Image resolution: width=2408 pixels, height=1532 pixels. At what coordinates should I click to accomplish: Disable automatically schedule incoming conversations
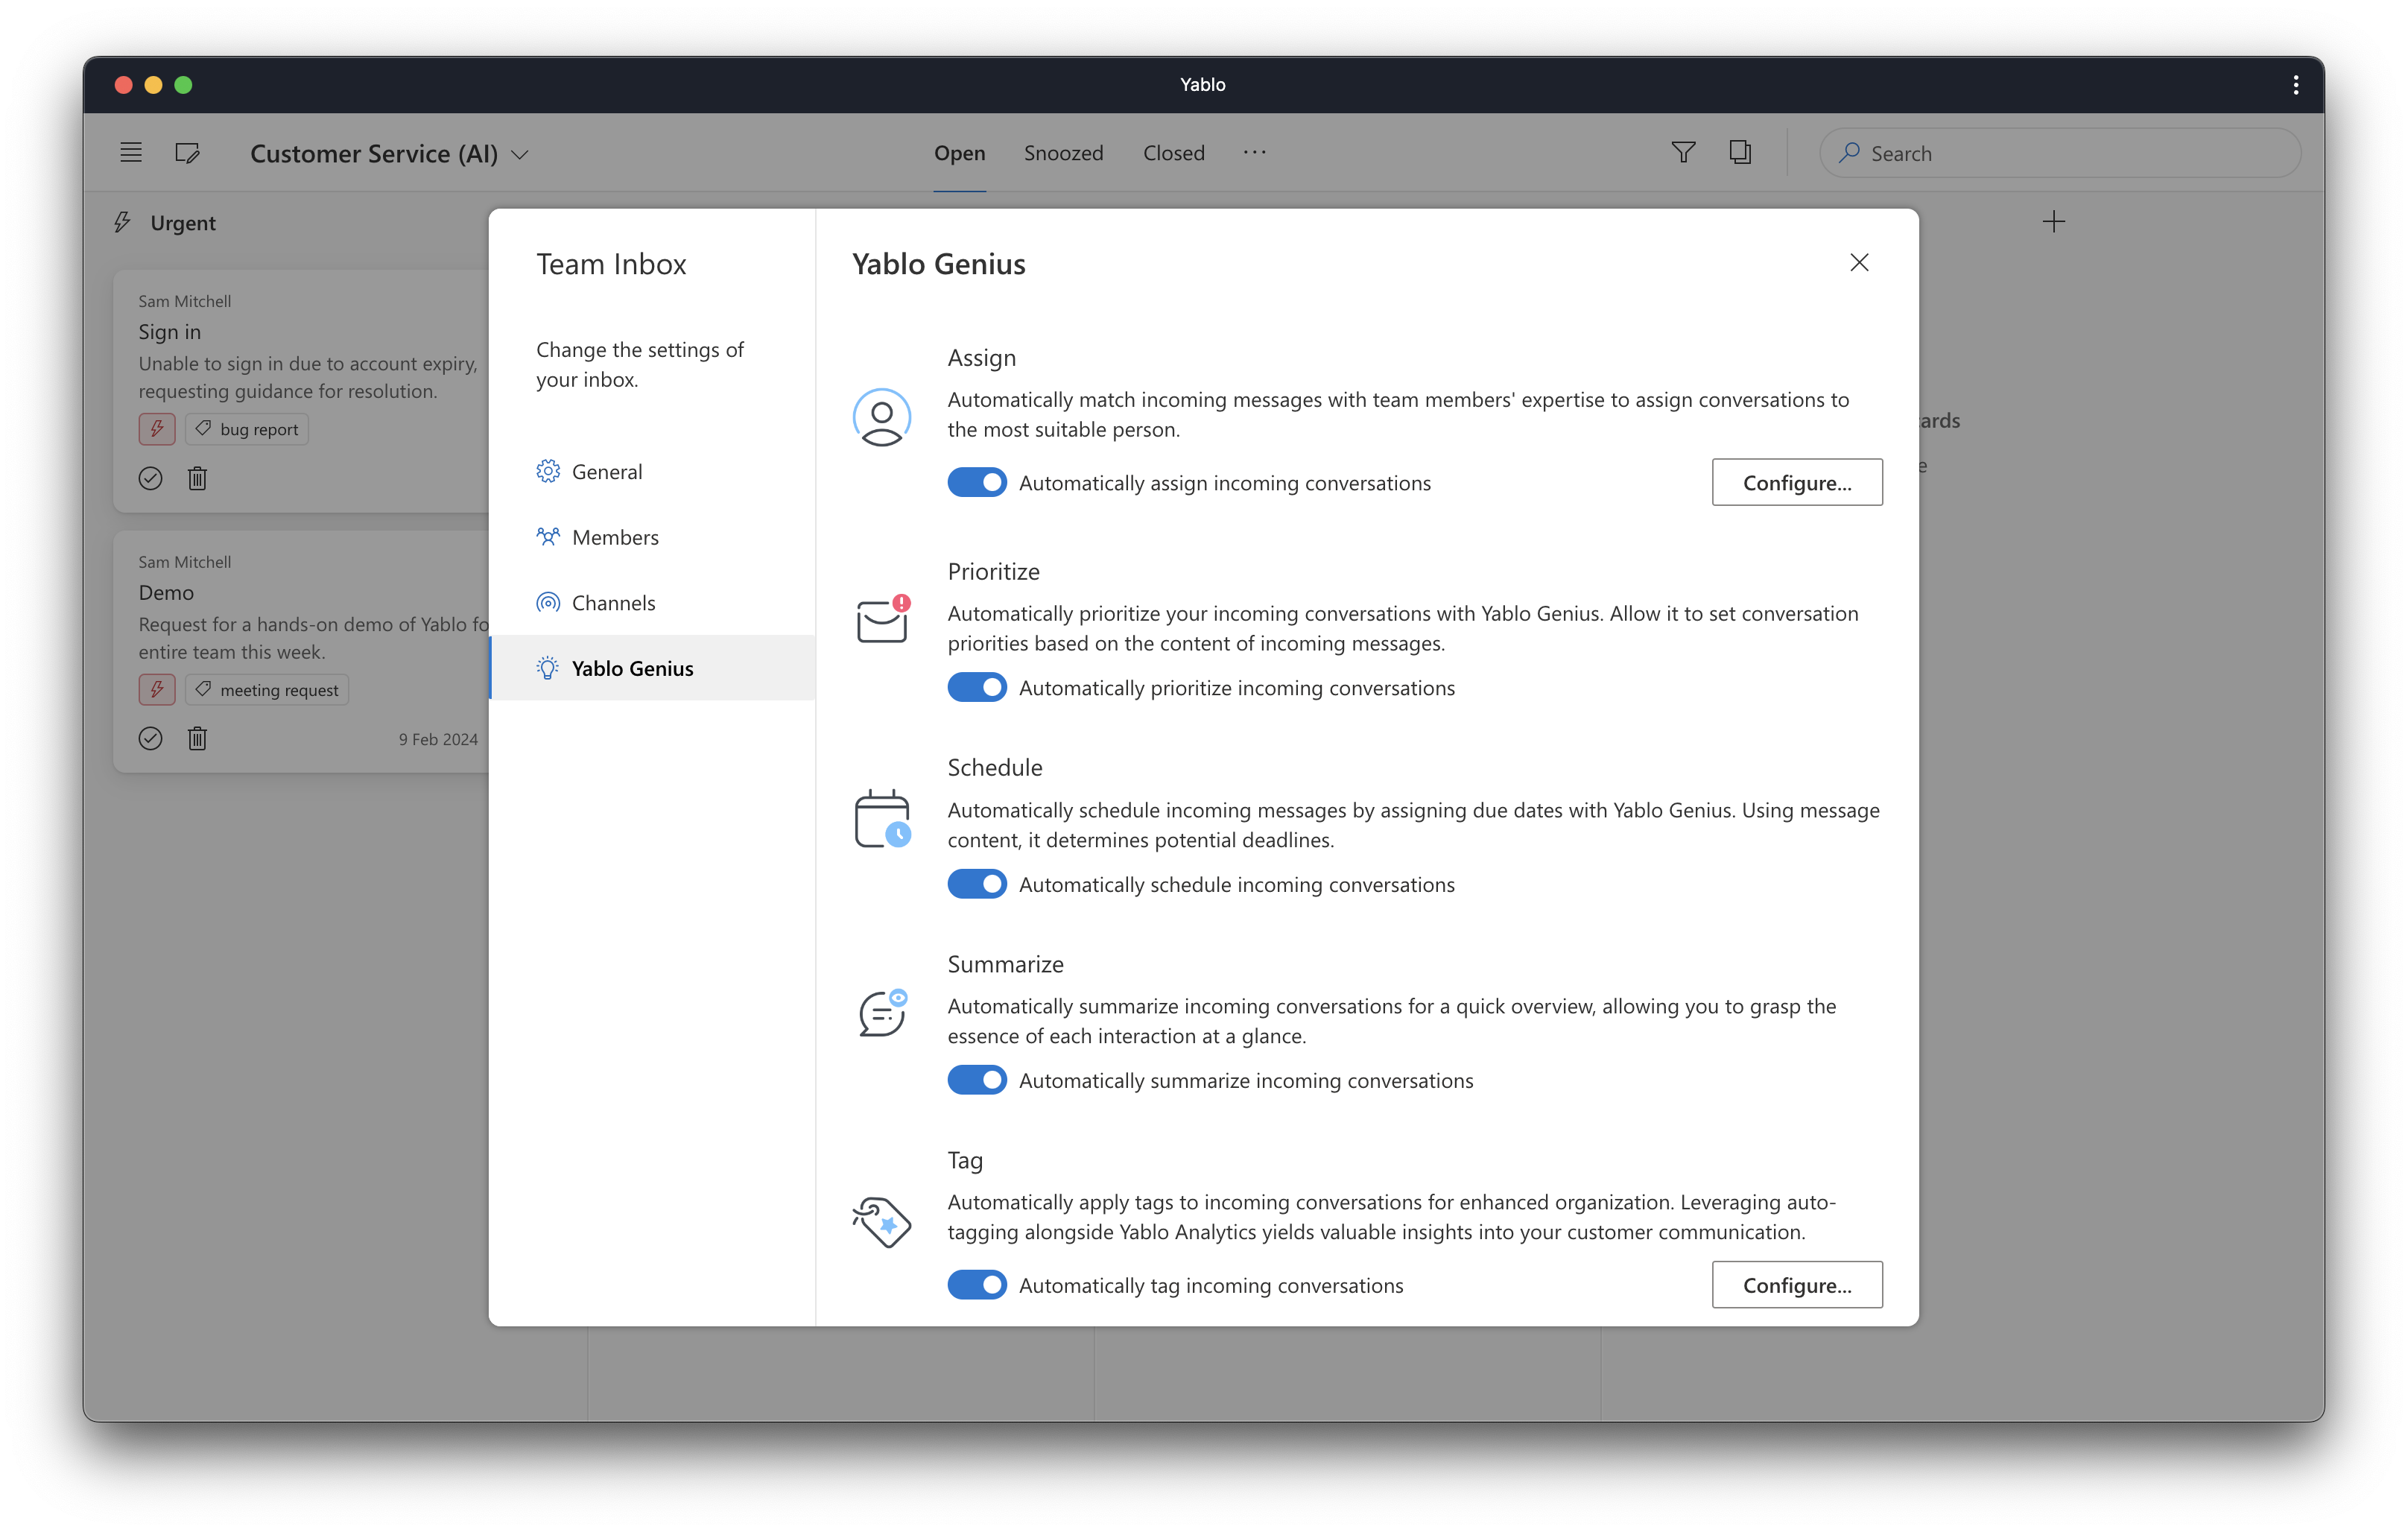pos(977,884)
